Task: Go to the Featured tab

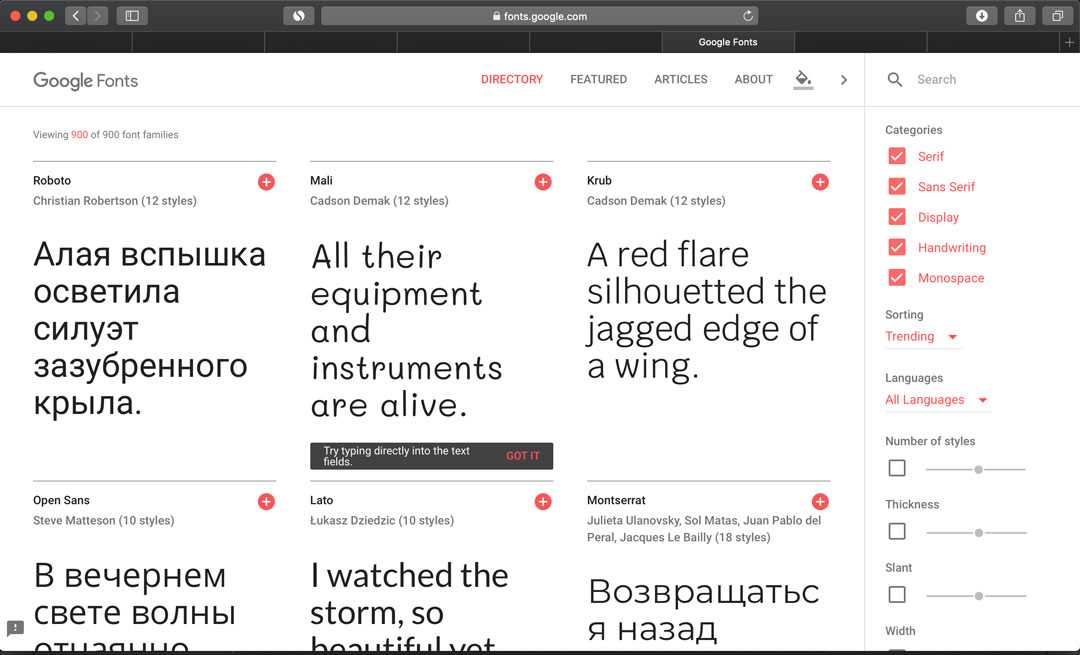Action: (598, 80)
